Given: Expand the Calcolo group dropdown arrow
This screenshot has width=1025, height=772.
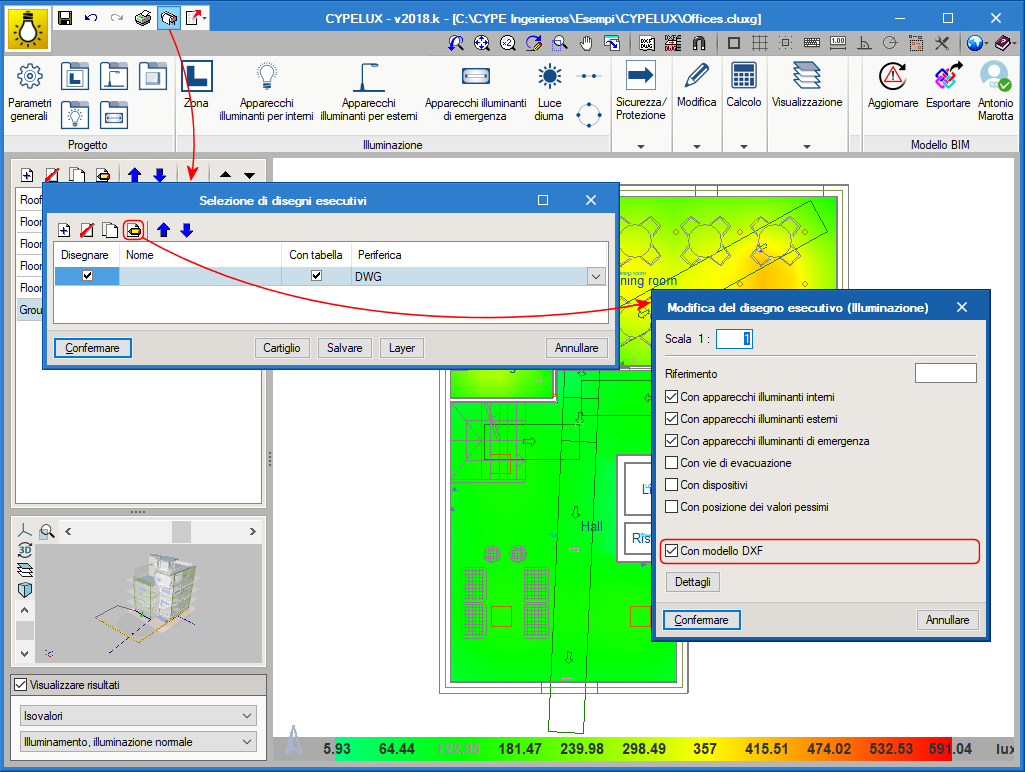Looking at the screenshot, I should (744, 146).
